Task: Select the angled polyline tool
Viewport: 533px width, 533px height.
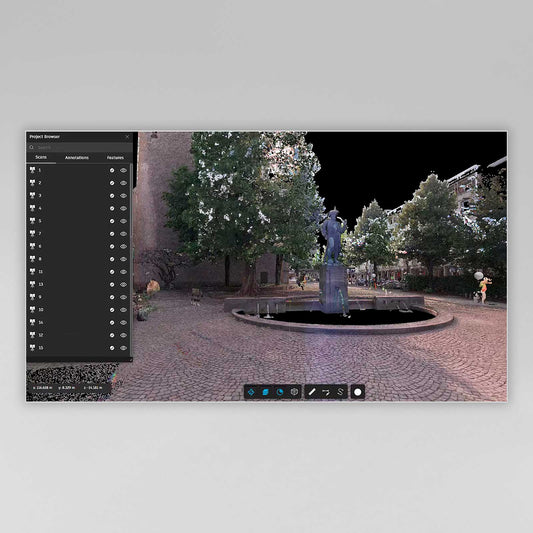Action: click(326, 392)
